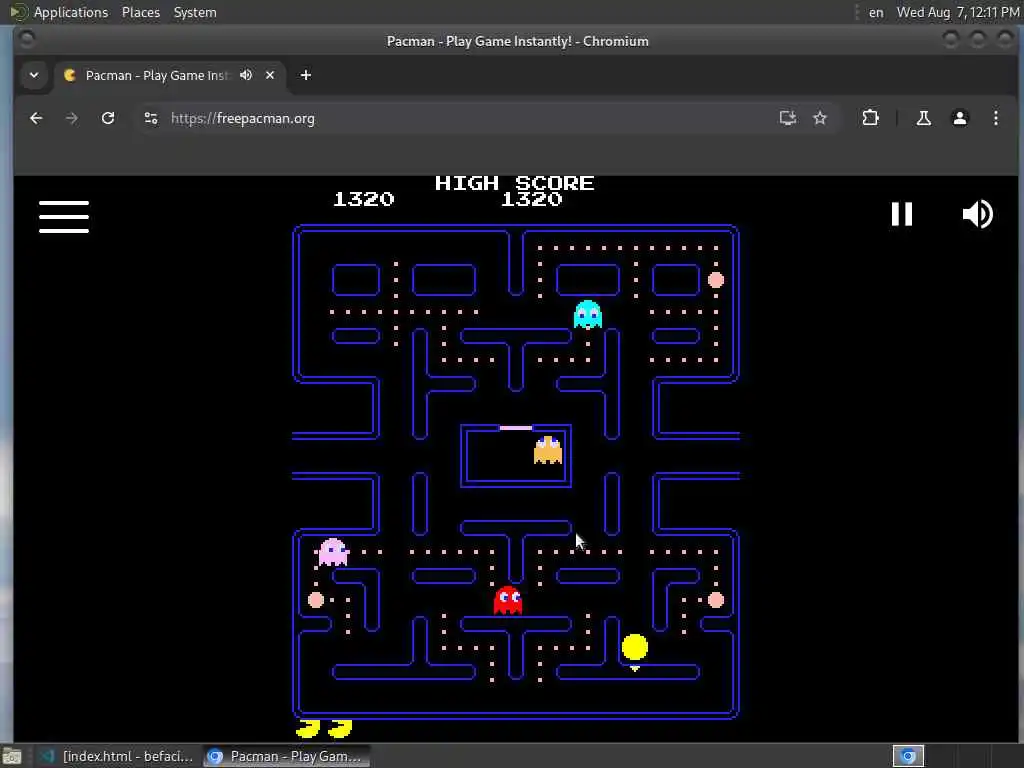Reload the freepacman.org page
Screen dimensions: 1024x768
click(108, 118)
